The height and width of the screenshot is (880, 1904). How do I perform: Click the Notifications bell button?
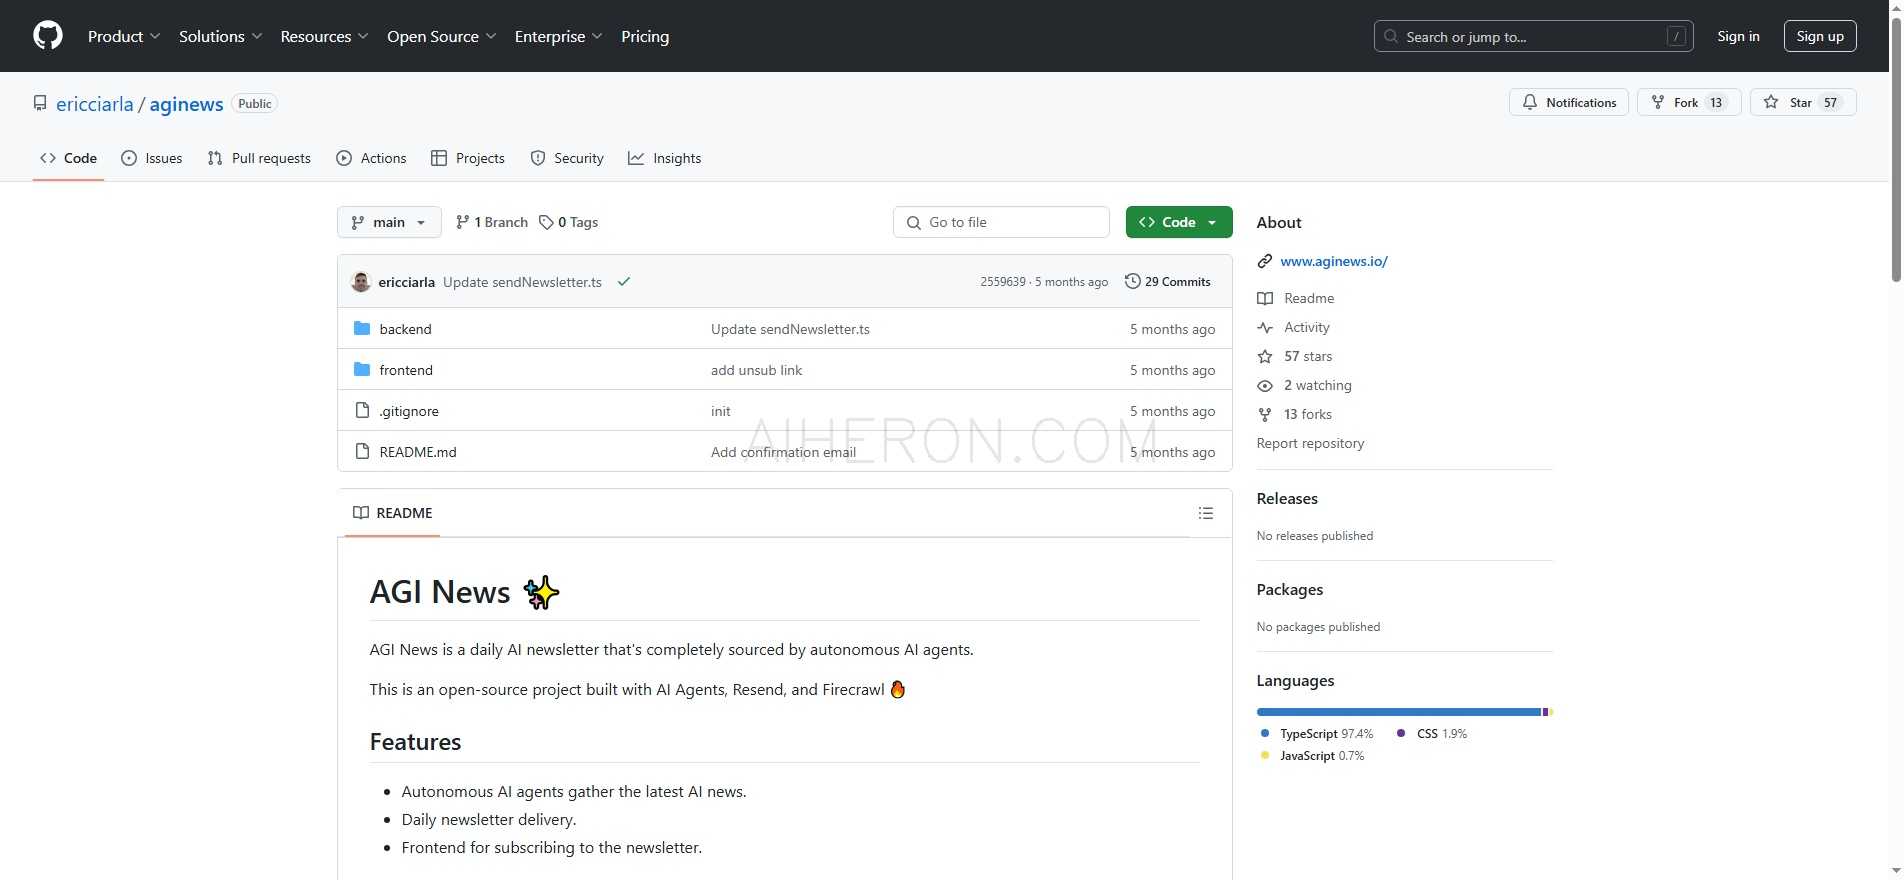(1569, 102)
